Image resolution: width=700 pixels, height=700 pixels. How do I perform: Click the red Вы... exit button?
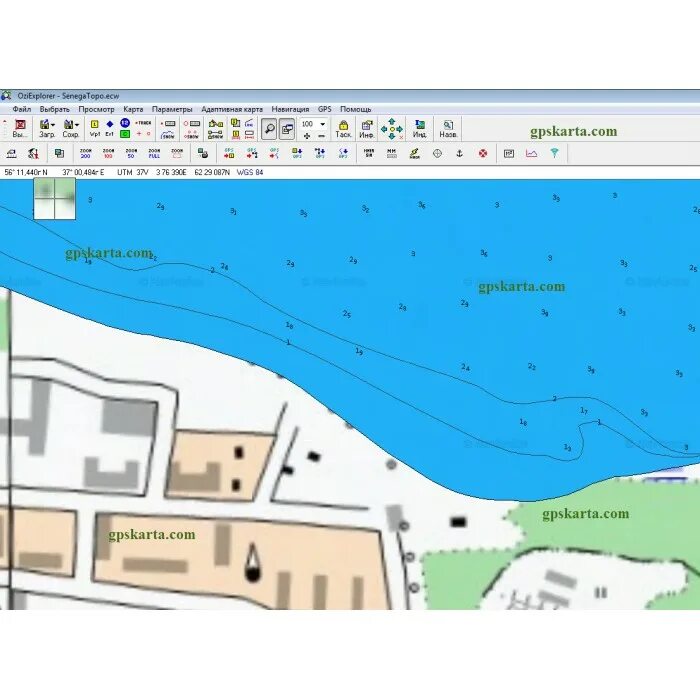[20, 129]
